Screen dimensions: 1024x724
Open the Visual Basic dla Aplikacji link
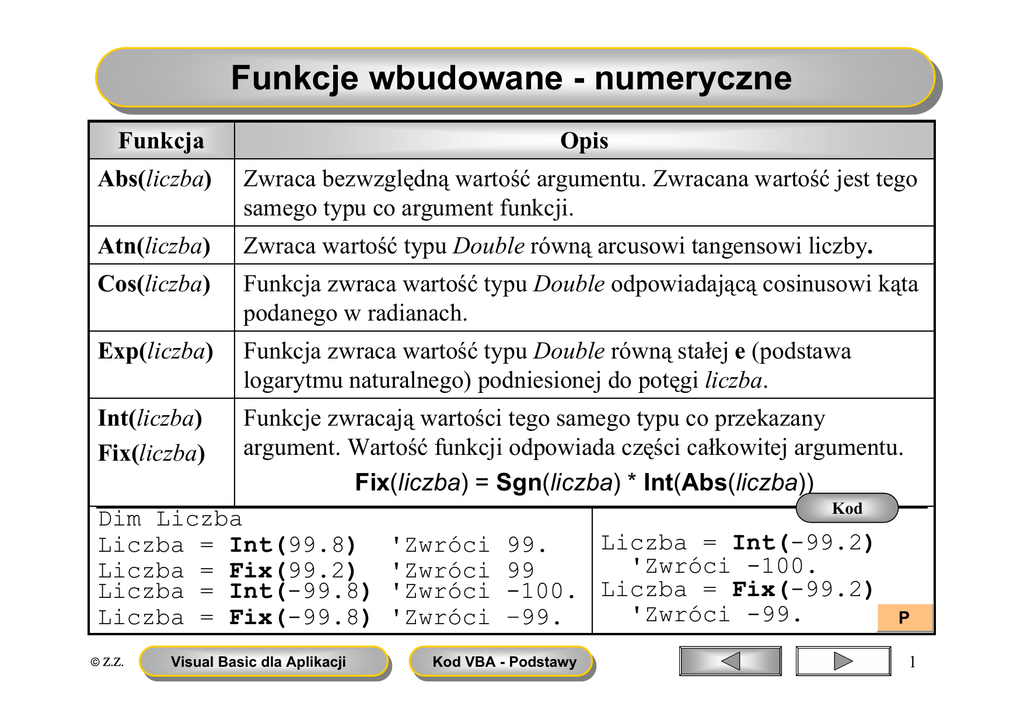pyautogui.click(x=263, y=662)
